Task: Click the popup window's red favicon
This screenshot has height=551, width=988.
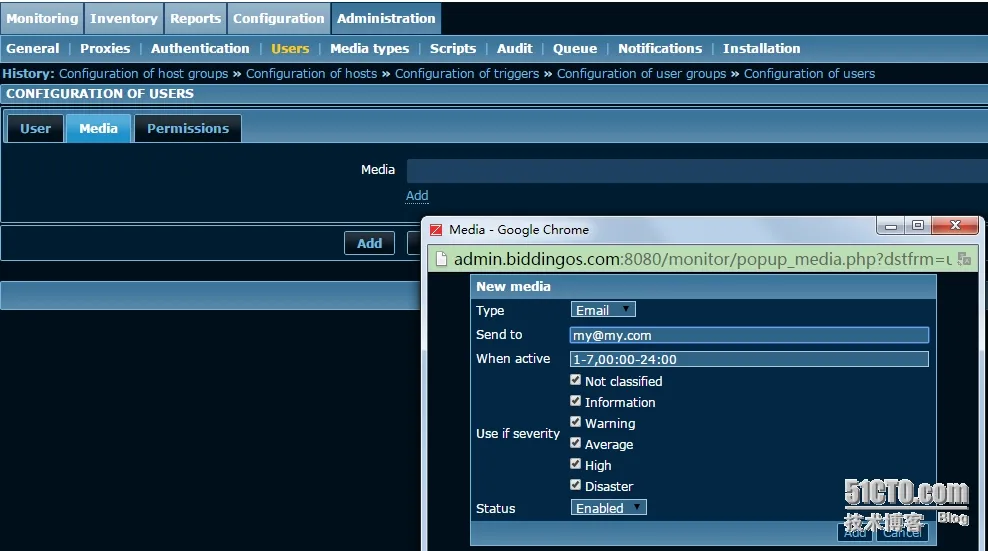Action: [x=436, y=230]
